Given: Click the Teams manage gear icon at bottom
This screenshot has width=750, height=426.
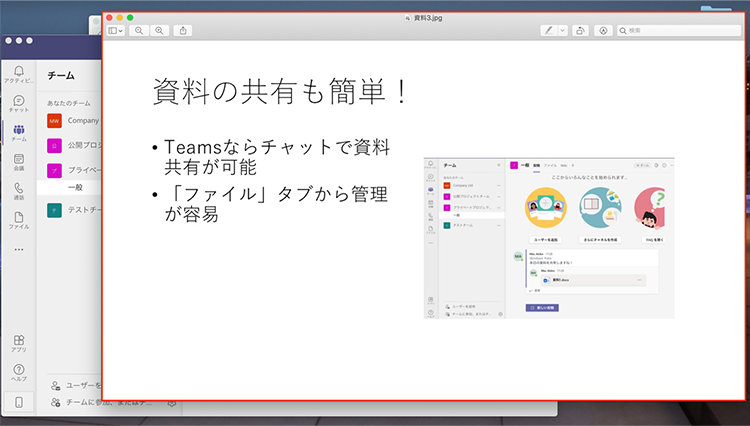Looking at the screenshot, I should click(x=171, y=403).
